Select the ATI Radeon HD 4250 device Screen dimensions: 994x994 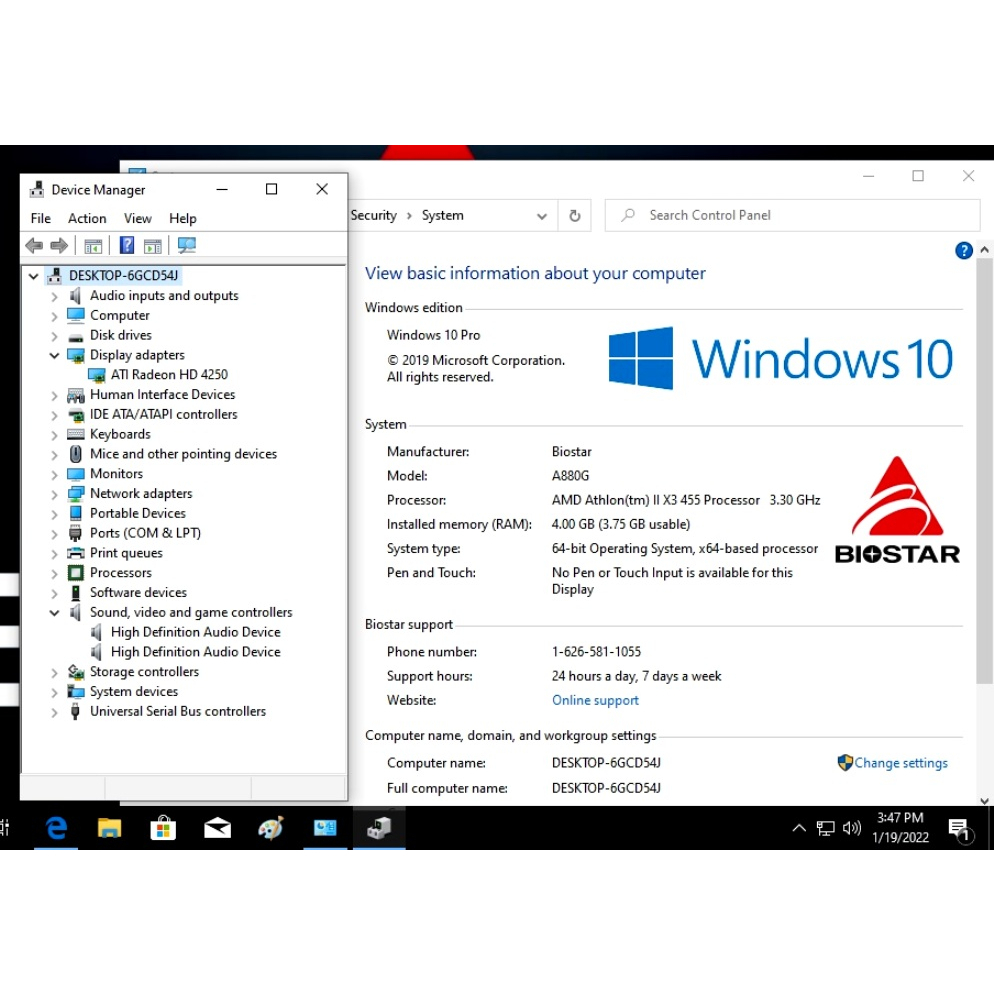168,375
